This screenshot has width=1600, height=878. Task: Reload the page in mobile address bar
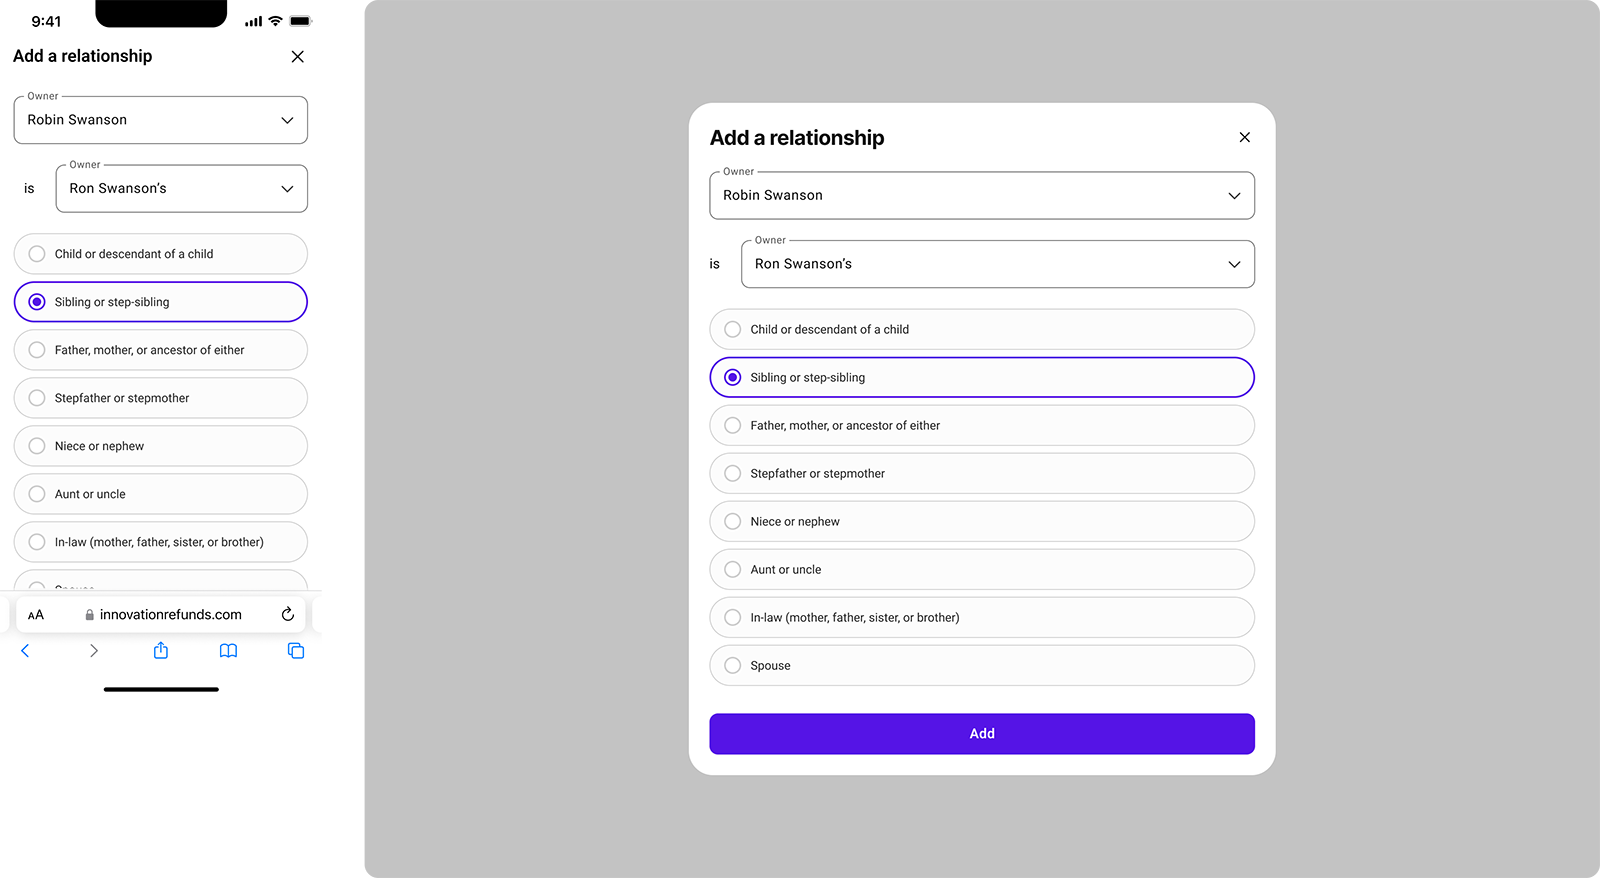coord(288,614)
